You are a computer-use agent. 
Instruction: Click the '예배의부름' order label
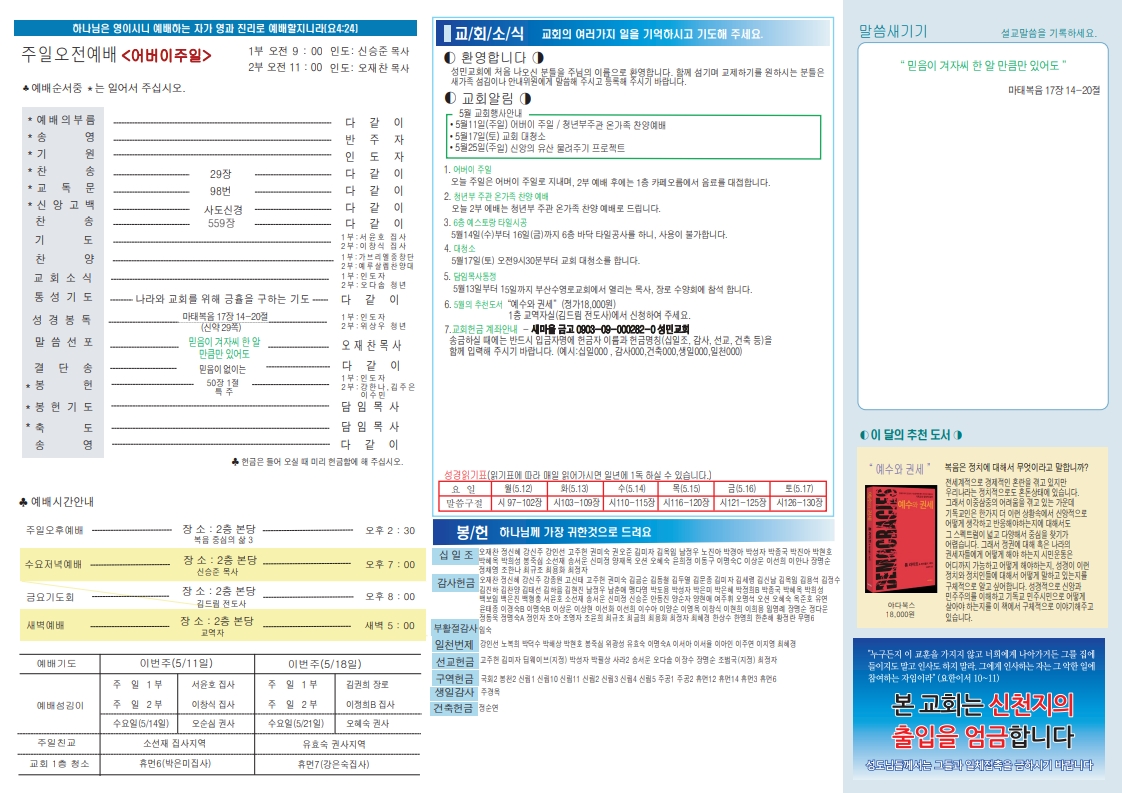tap(65, 120)
